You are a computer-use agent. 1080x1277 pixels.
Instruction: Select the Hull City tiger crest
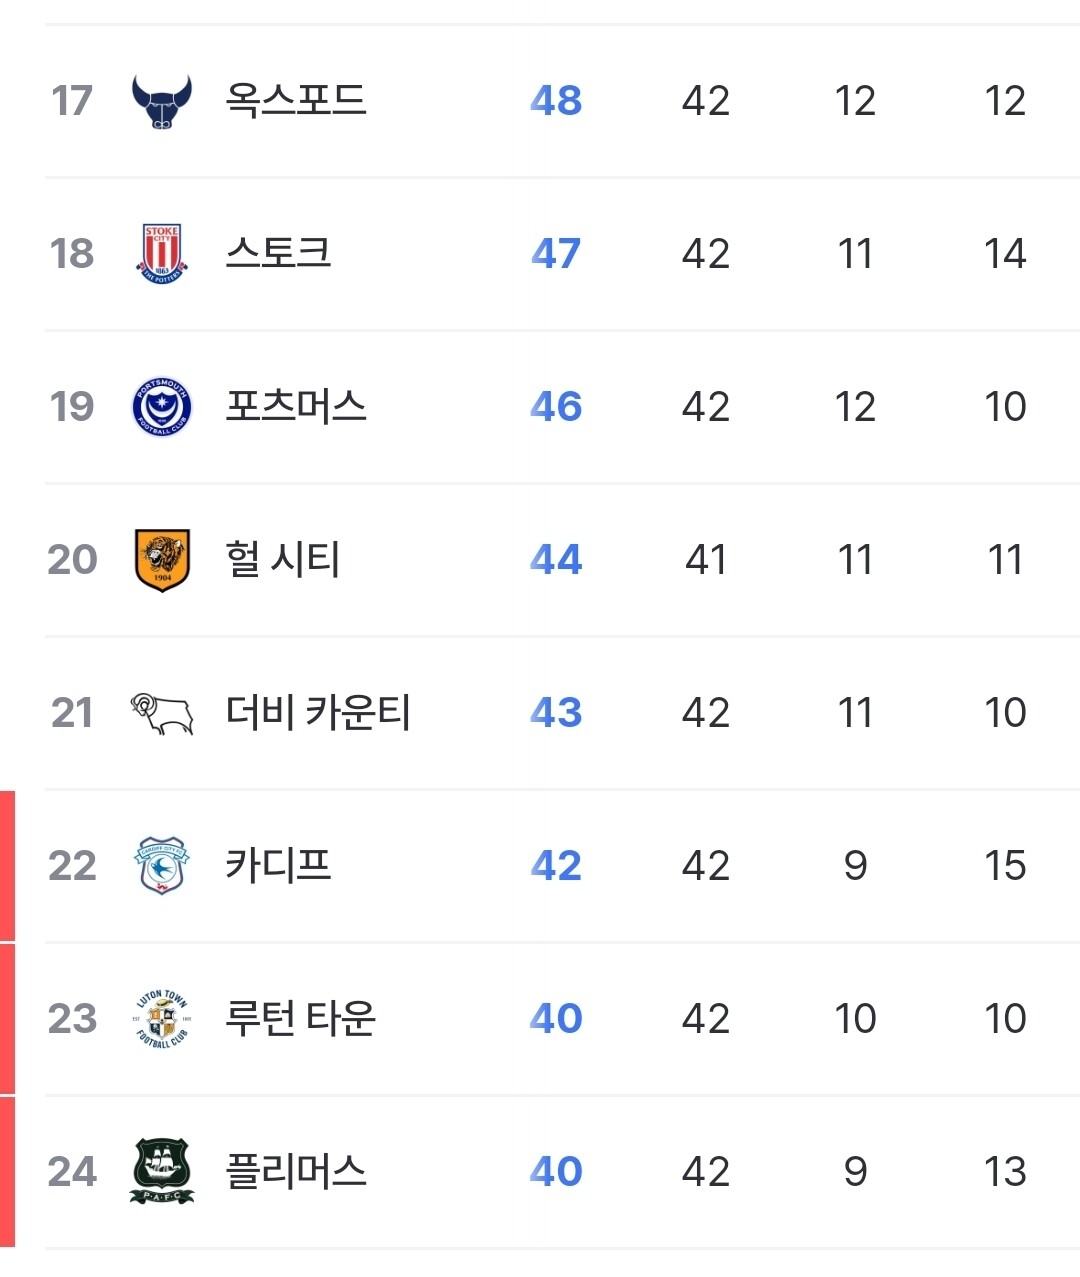click(x=161, y=560)
